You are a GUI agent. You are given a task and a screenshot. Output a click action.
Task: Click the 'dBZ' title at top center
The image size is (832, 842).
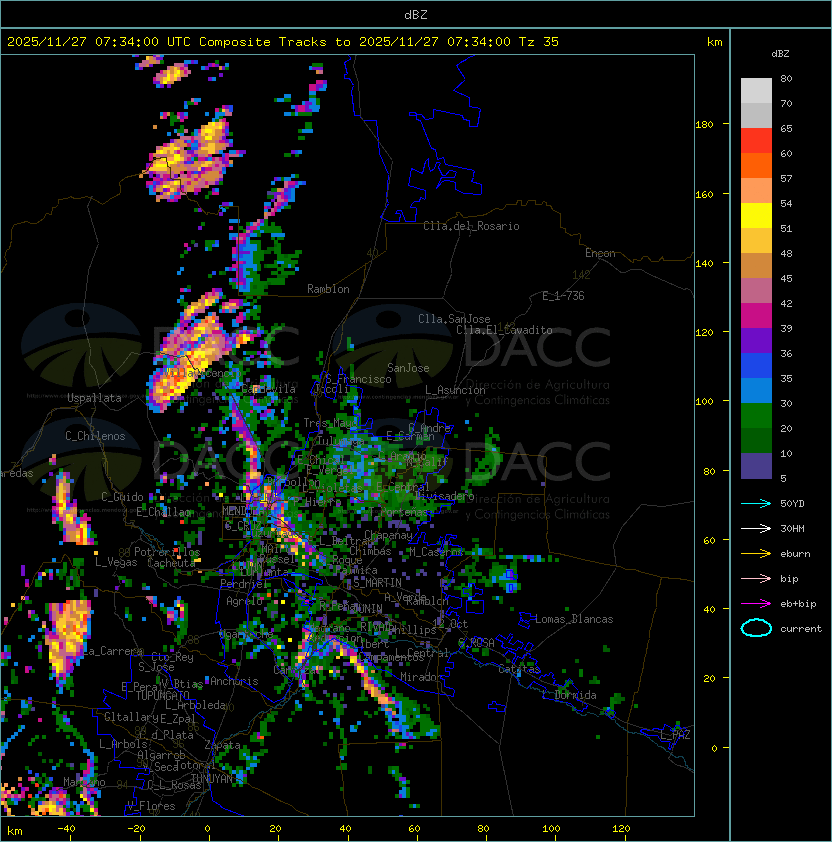pyautogui.click(x=416, y=15)
